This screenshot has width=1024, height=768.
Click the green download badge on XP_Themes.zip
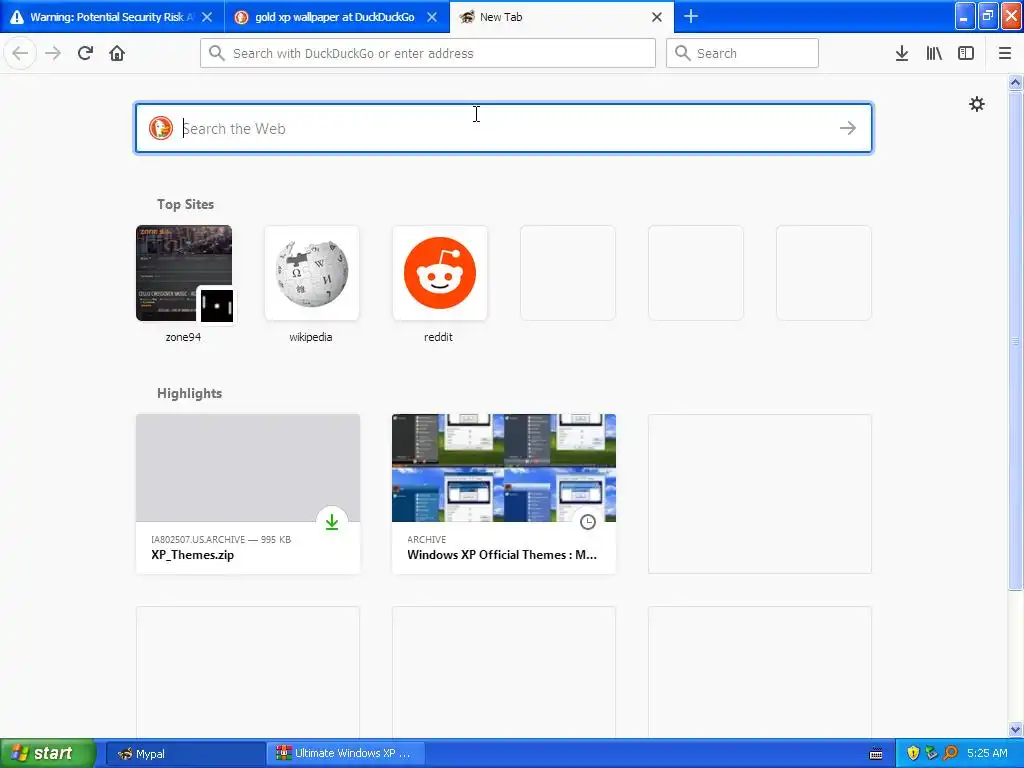coord(332,522)
